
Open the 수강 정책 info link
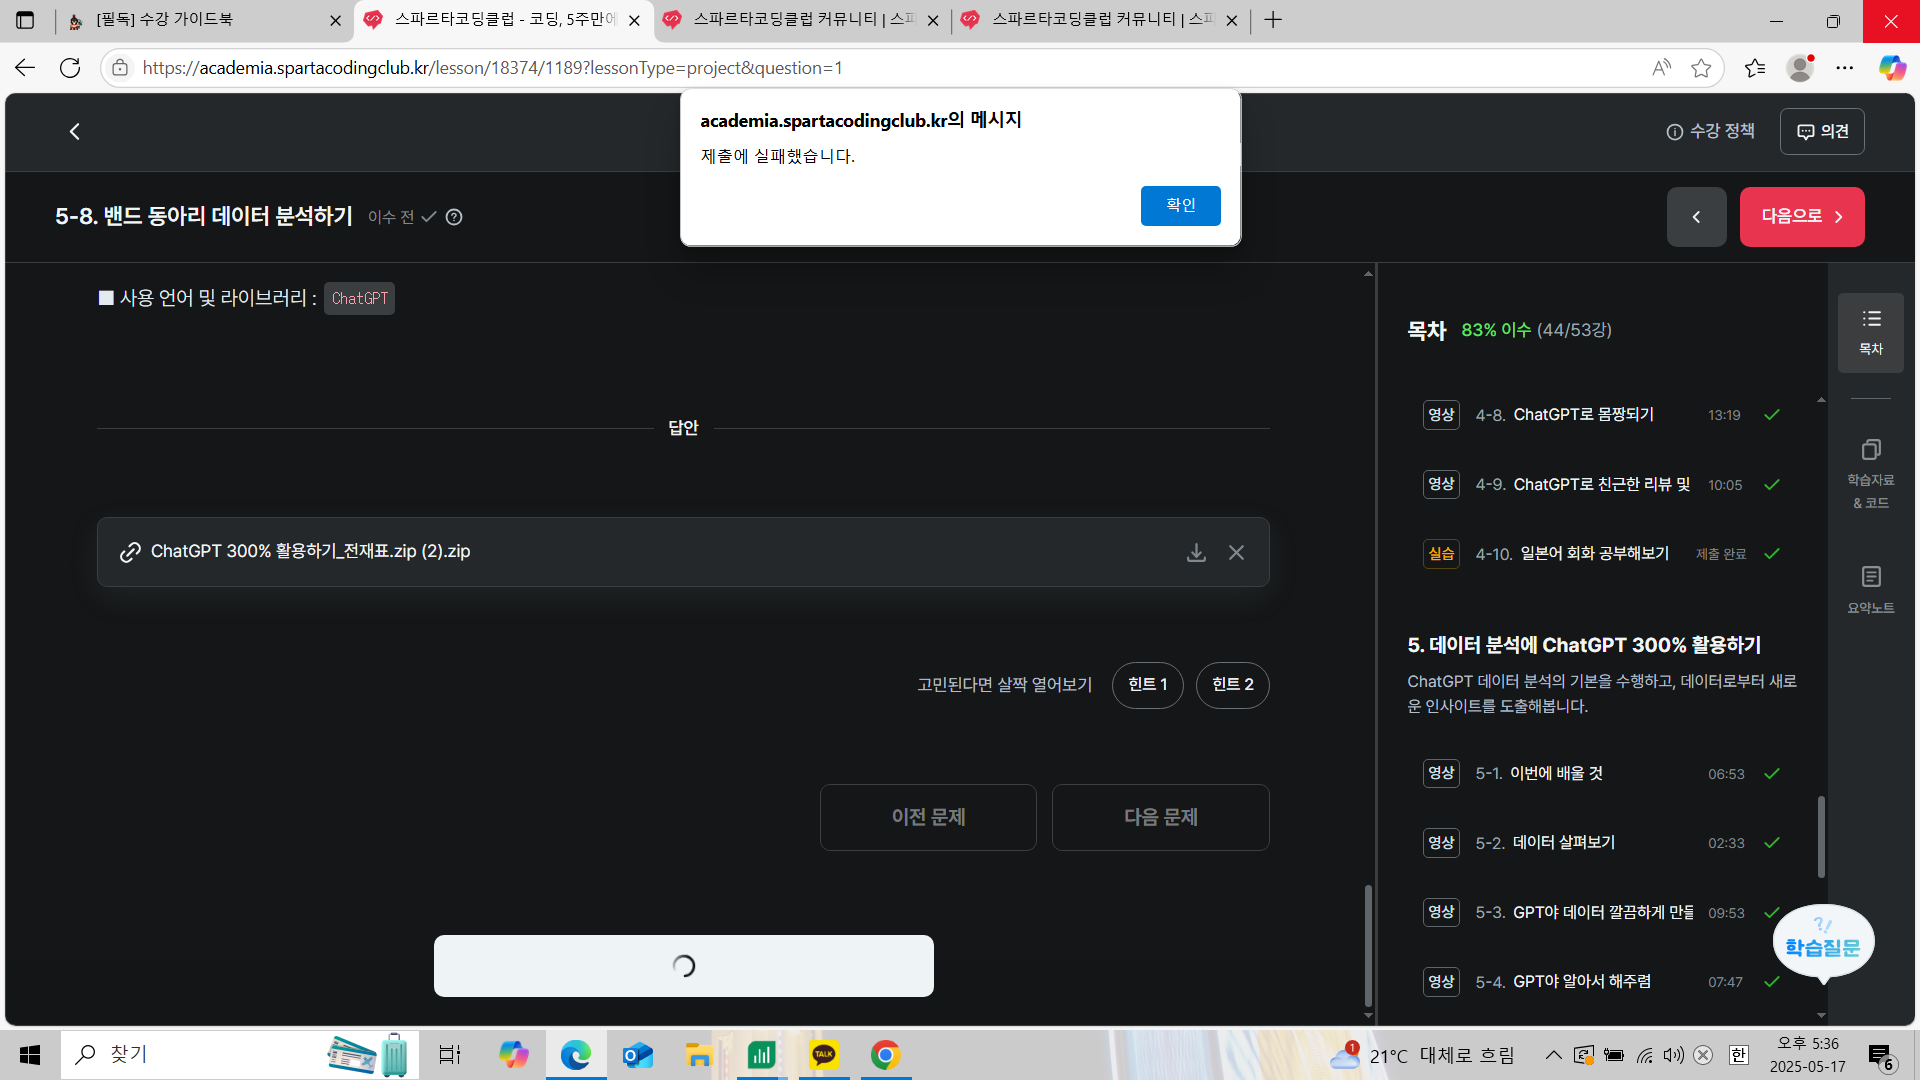coord(1710,131)
